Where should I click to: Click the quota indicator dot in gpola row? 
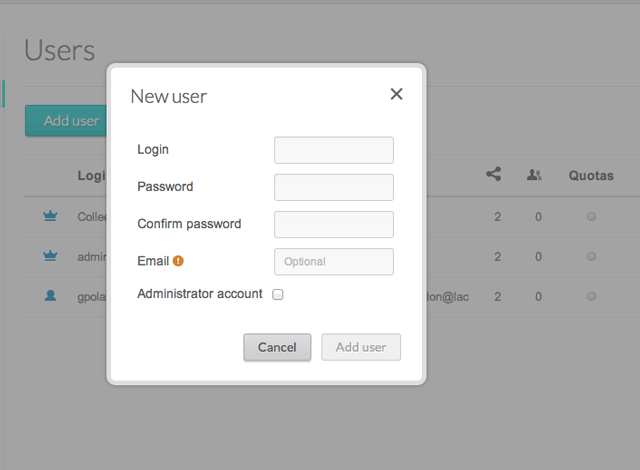click(x=591, y=296)
